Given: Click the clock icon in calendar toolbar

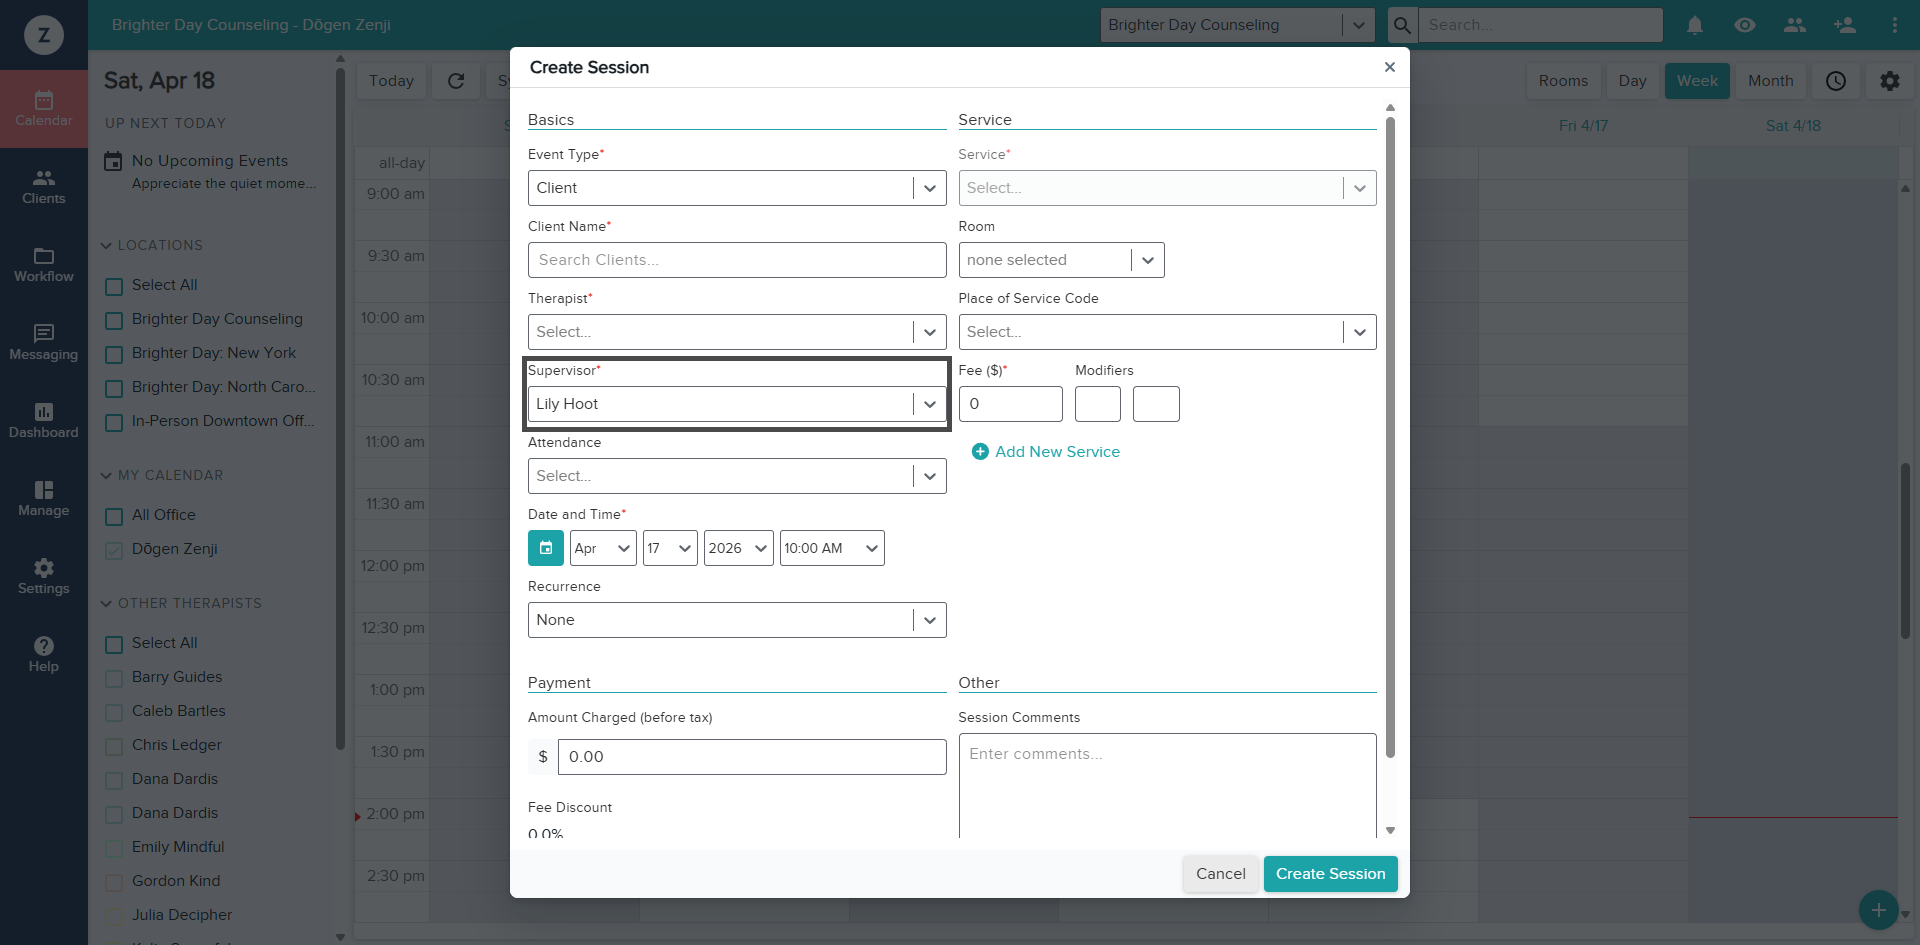Looking at the screenshot, I should click(1836, 81).
